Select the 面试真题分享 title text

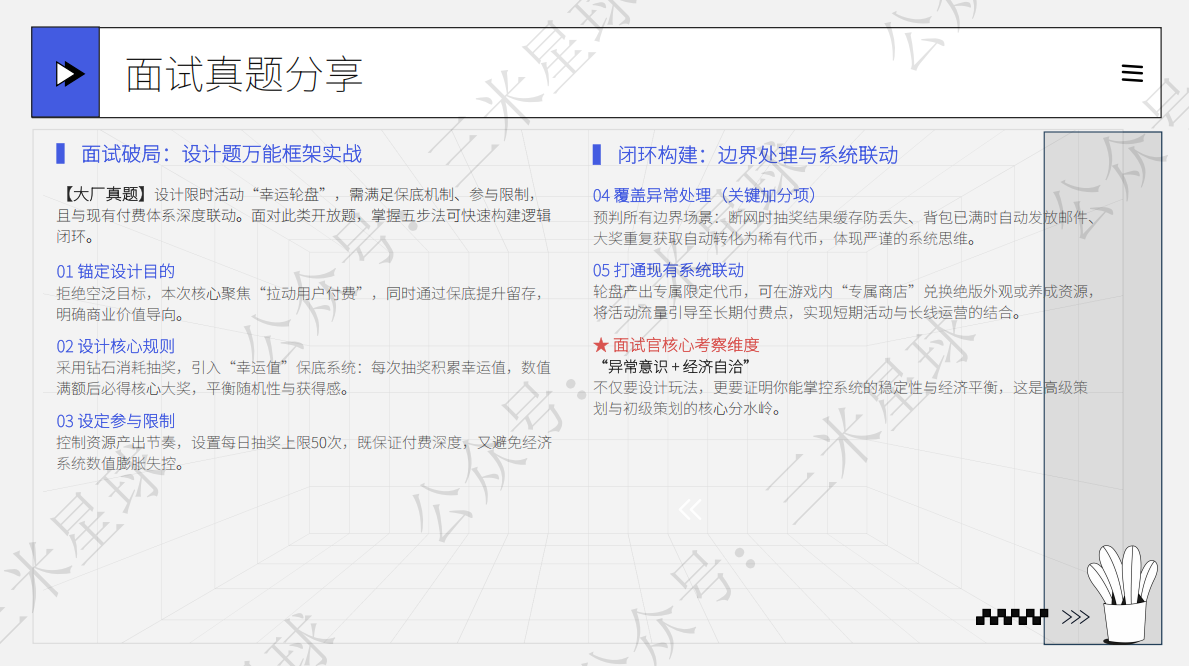coord(244,74)
